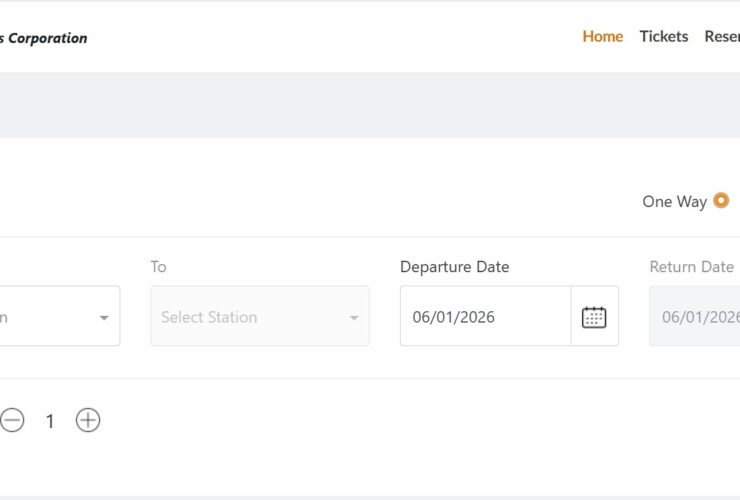The image size is (740, 500).
Task: Click the passenger count value 1
Action: tap(50, 421)
